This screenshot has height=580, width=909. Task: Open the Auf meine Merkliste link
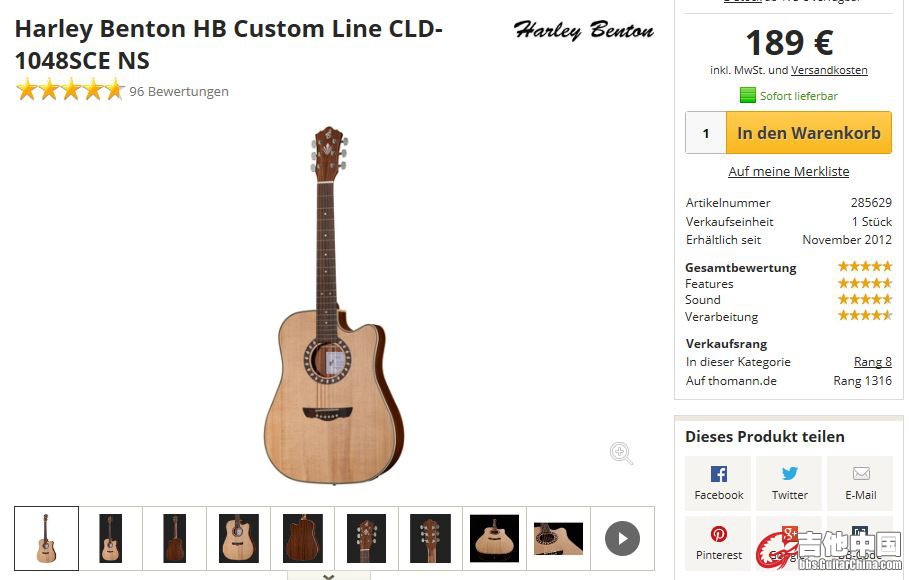[x=788, y=171]
